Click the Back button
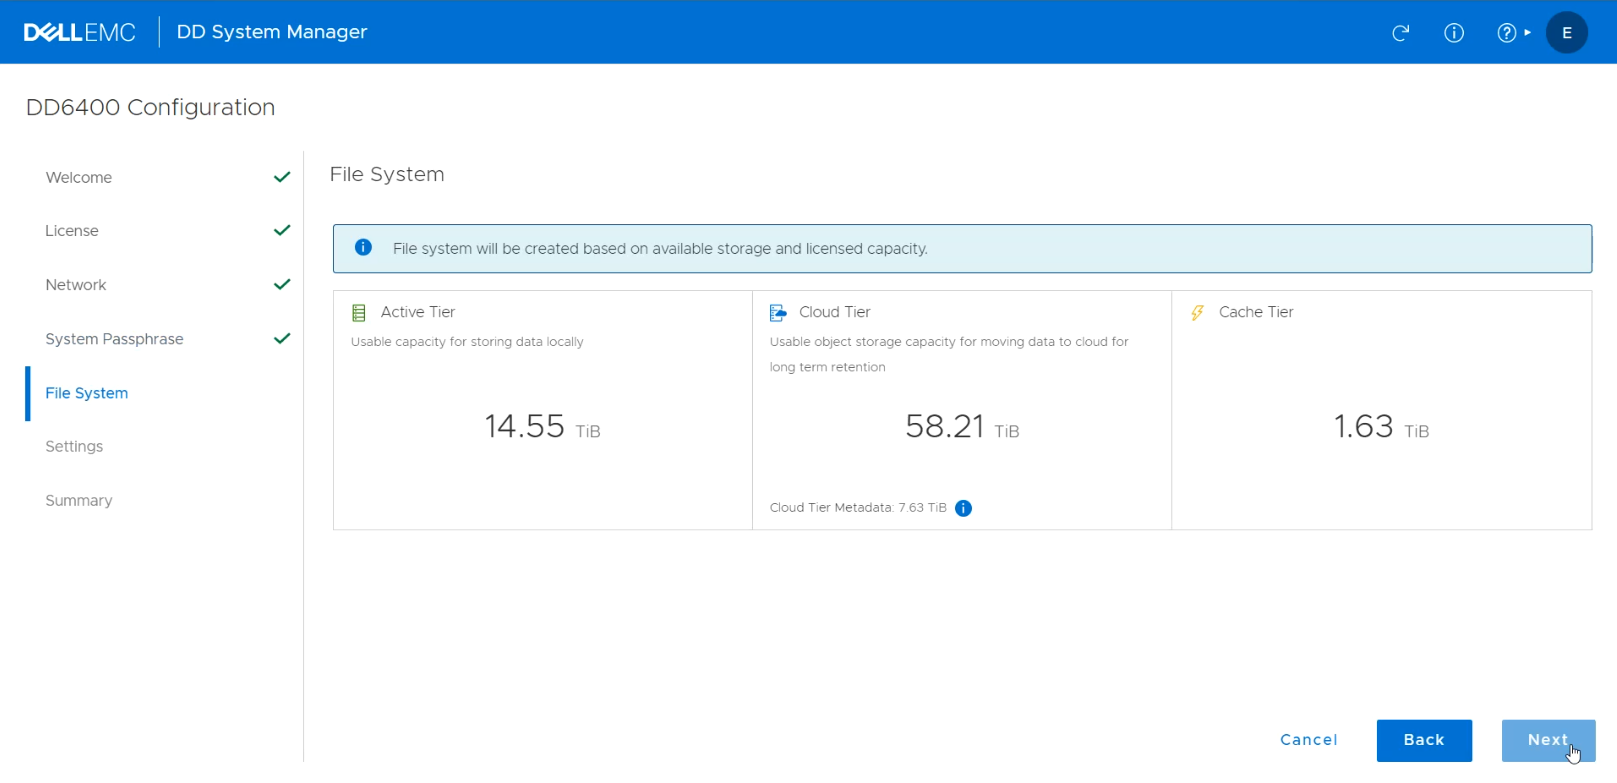Screen dimensions: 1617x783 pyautogui.click(x=1424, y=740)
